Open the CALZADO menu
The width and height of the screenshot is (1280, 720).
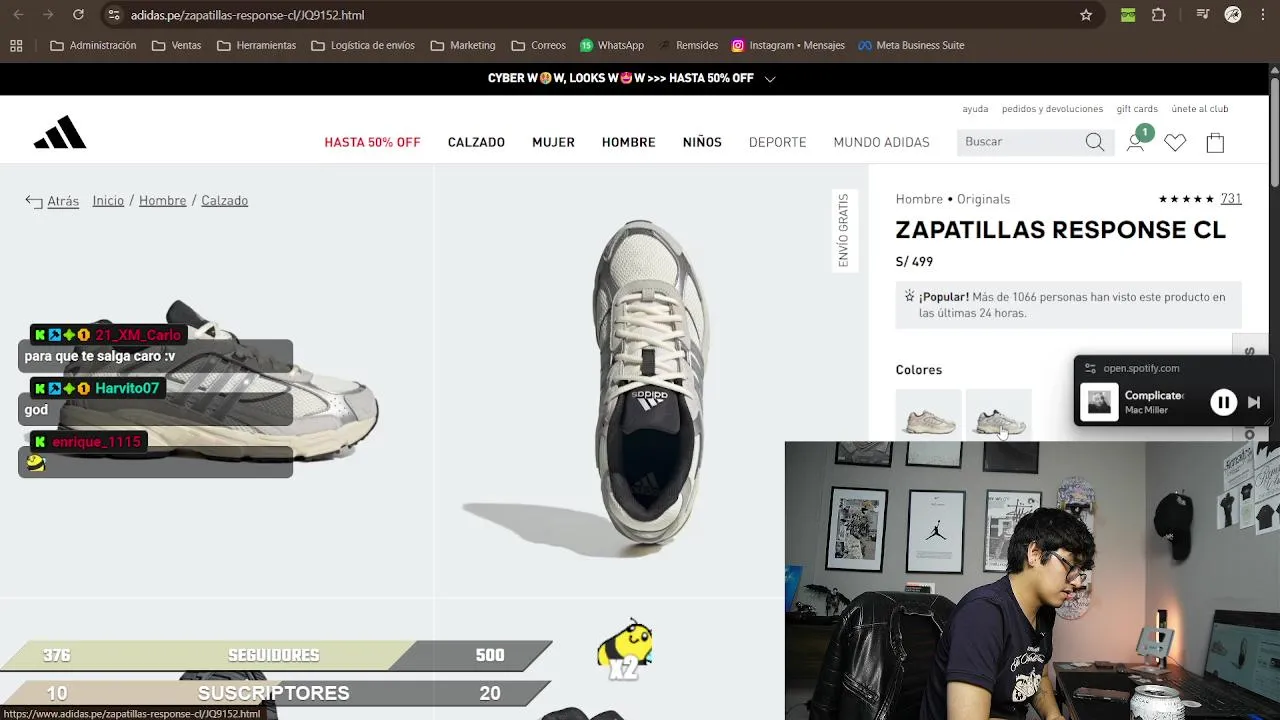[x=476, y=142]
